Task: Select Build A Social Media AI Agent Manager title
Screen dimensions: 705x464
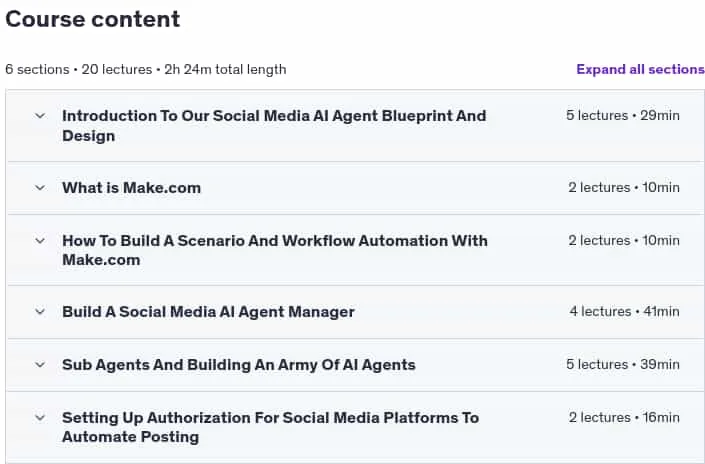Action: click(x=208, y=312)
